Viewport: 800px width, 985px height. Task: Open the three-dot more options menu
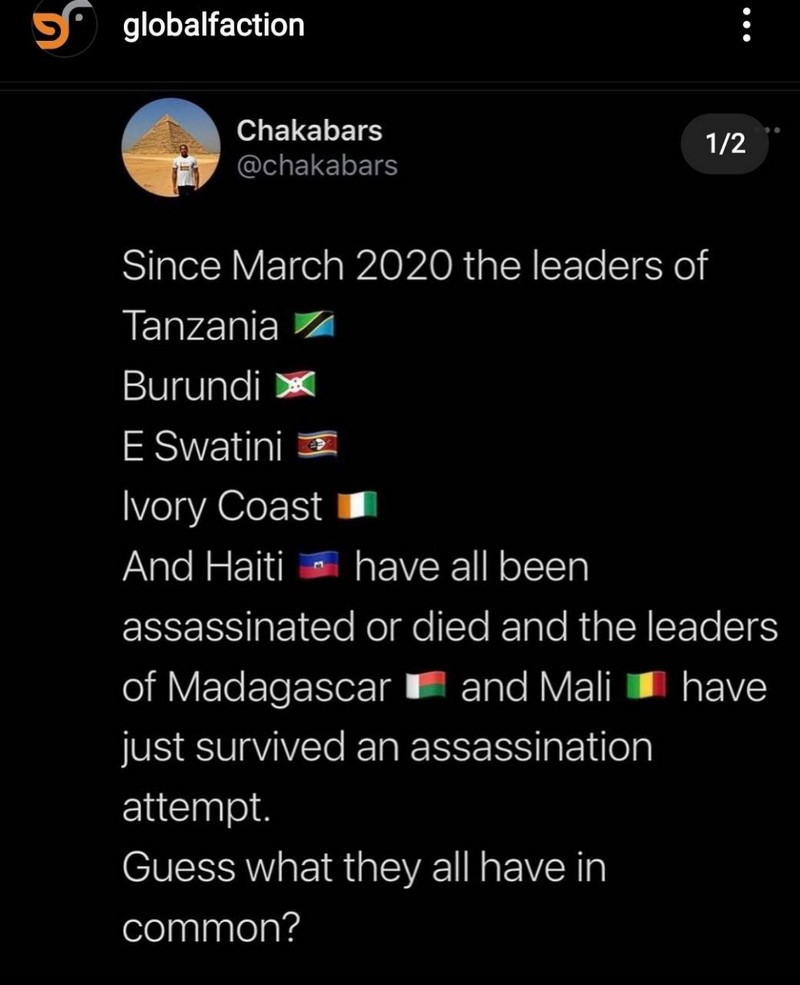pos(745,27)
